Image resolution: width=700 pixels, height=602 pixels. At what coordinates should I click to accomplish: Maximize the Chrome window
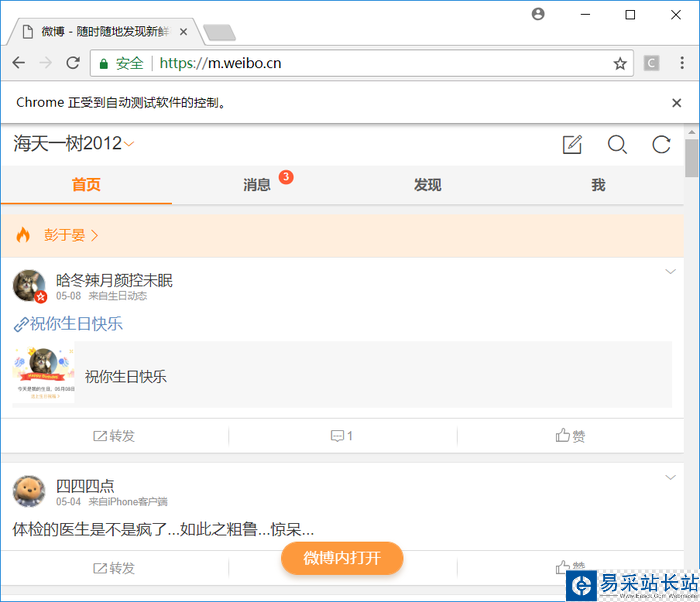point(630,15)
